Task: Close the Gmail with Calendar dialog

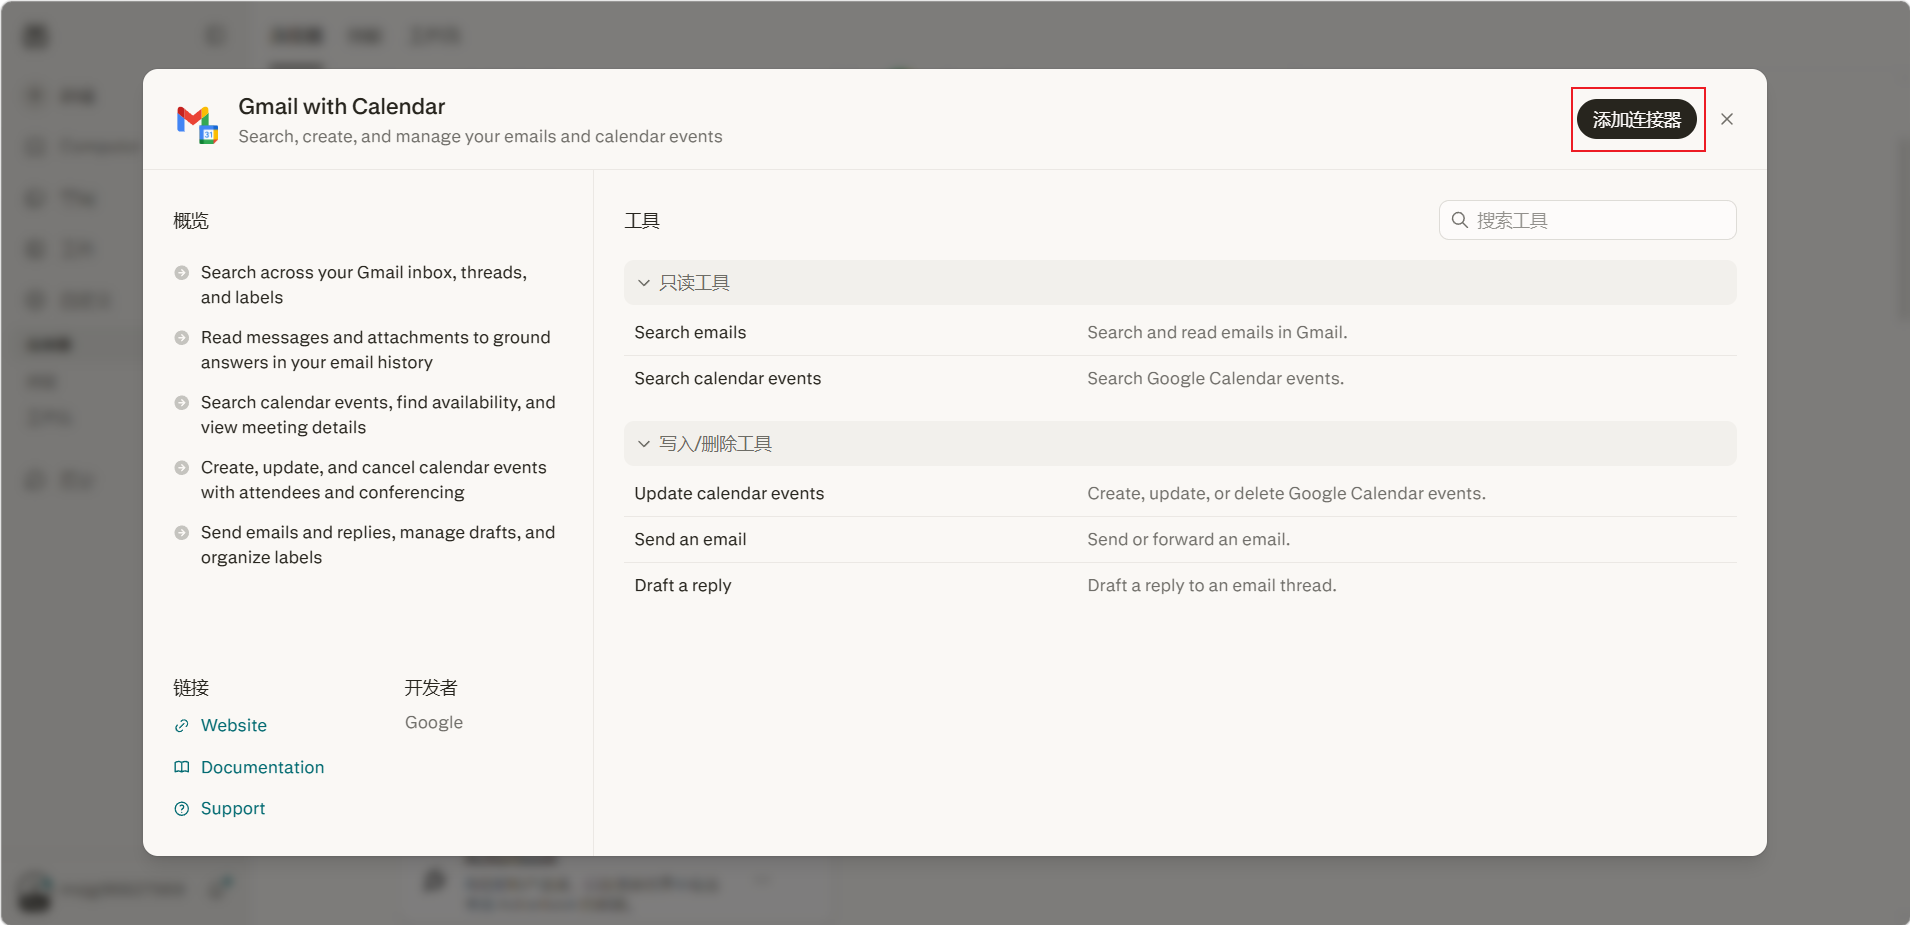Action: (1727, 119)
